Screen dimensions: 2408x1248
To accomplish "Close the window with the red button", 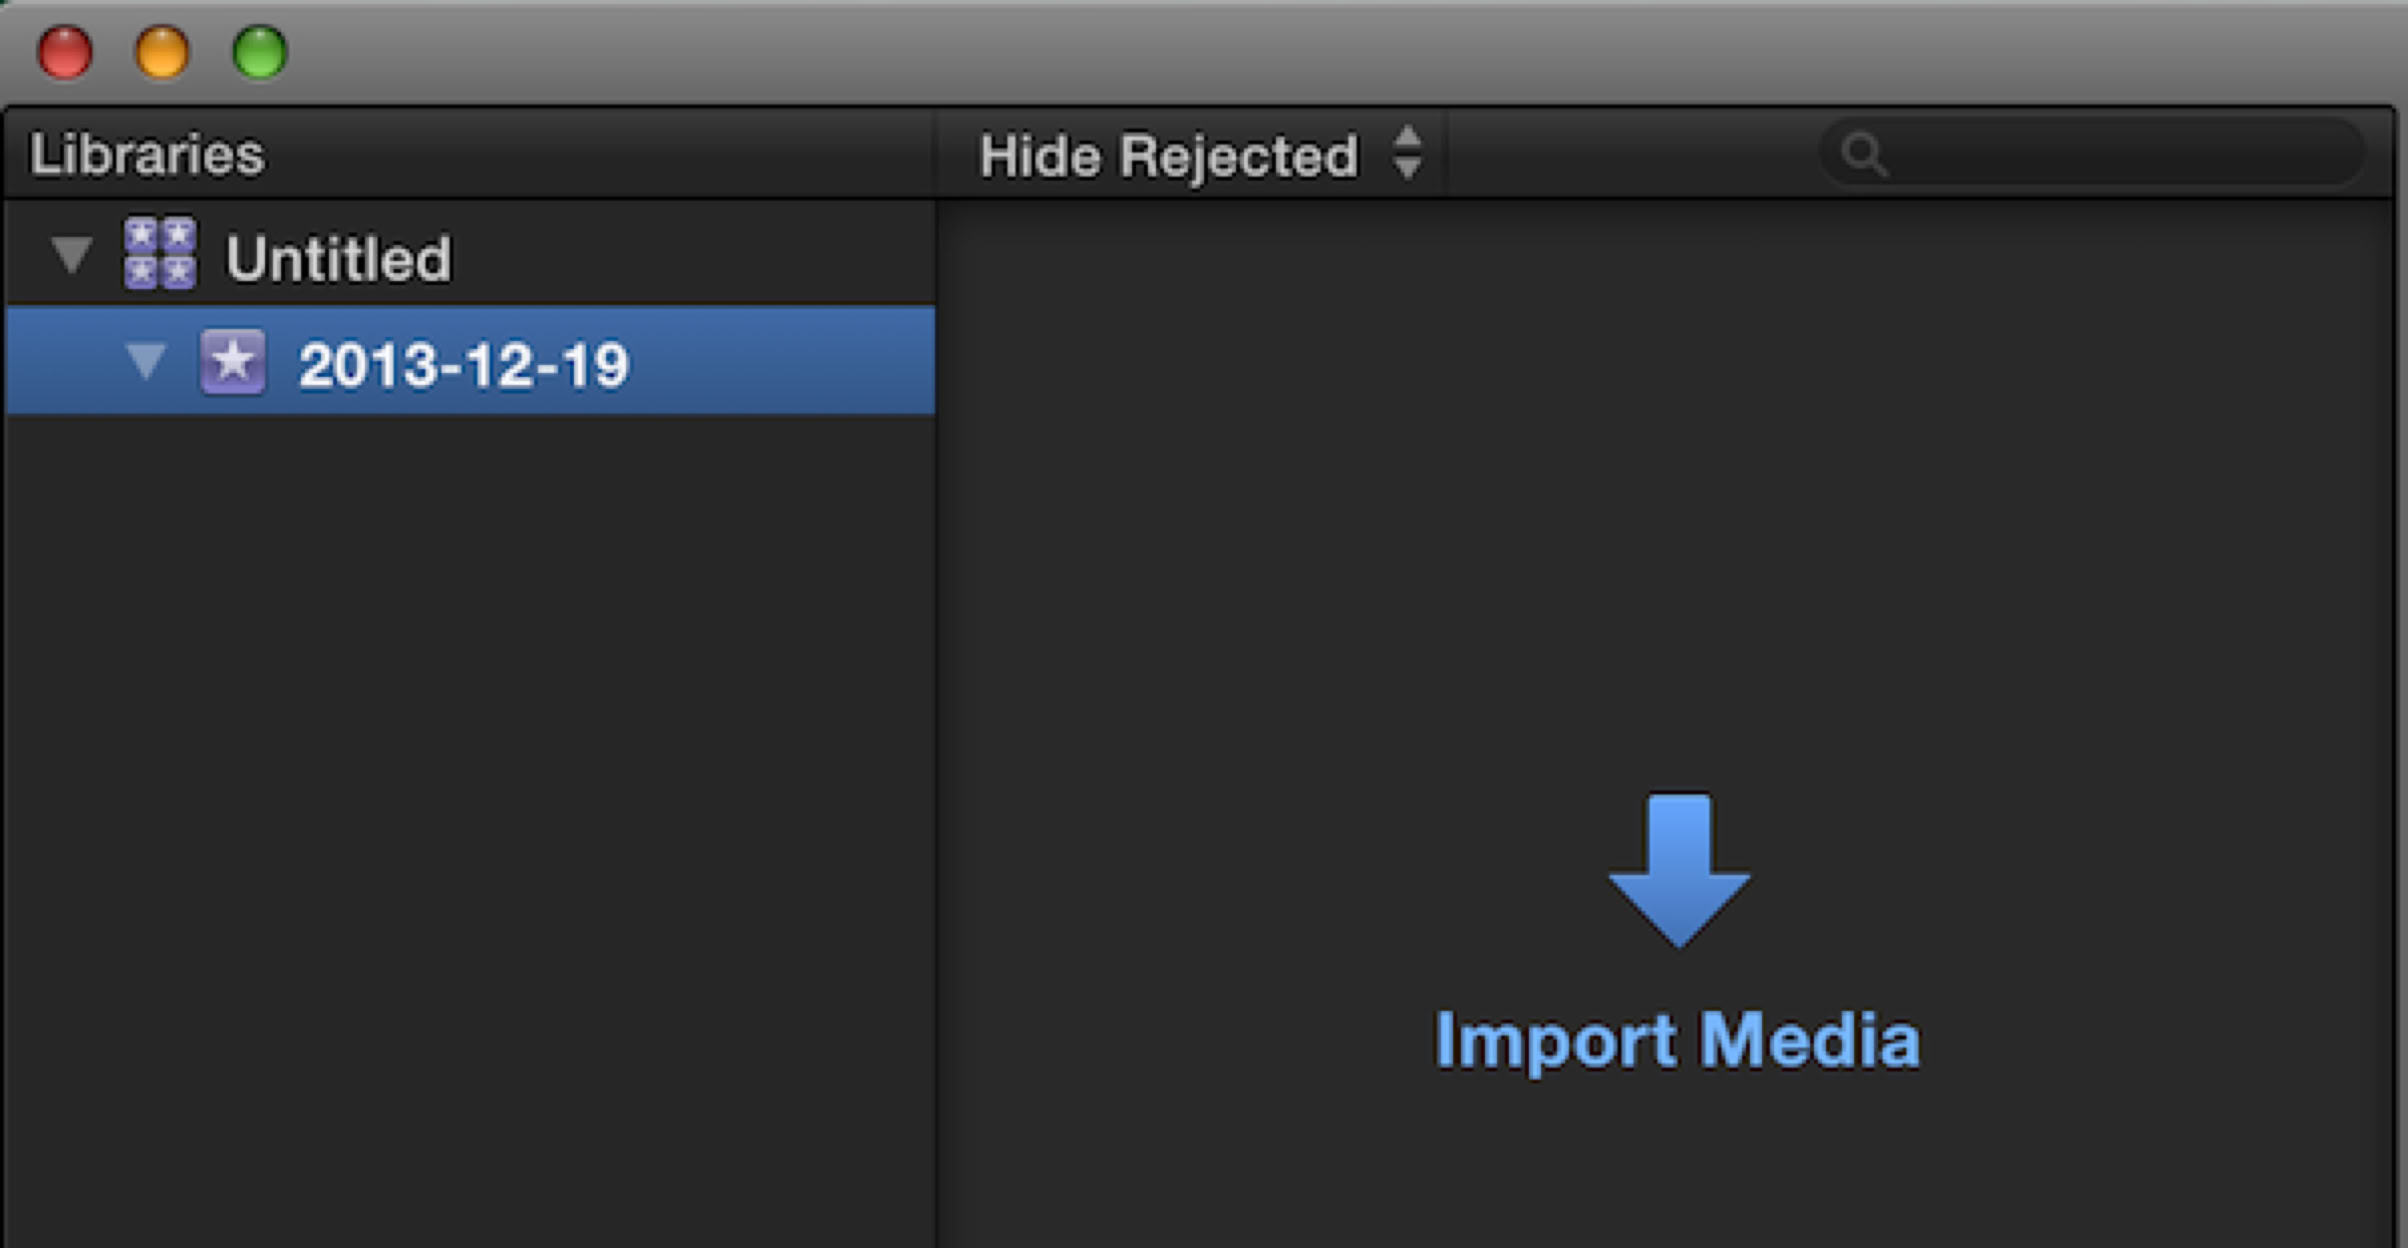I will coord(65,52).
